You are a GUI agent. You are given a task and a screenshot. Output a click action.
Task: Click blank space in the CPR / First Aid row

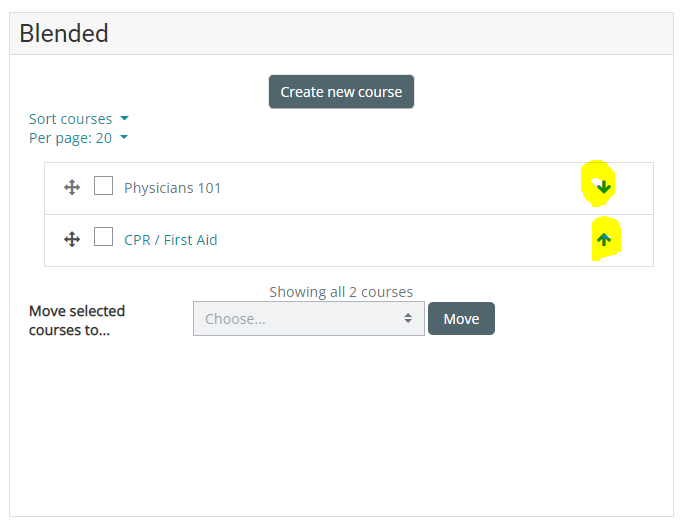[x=400, y=240]
